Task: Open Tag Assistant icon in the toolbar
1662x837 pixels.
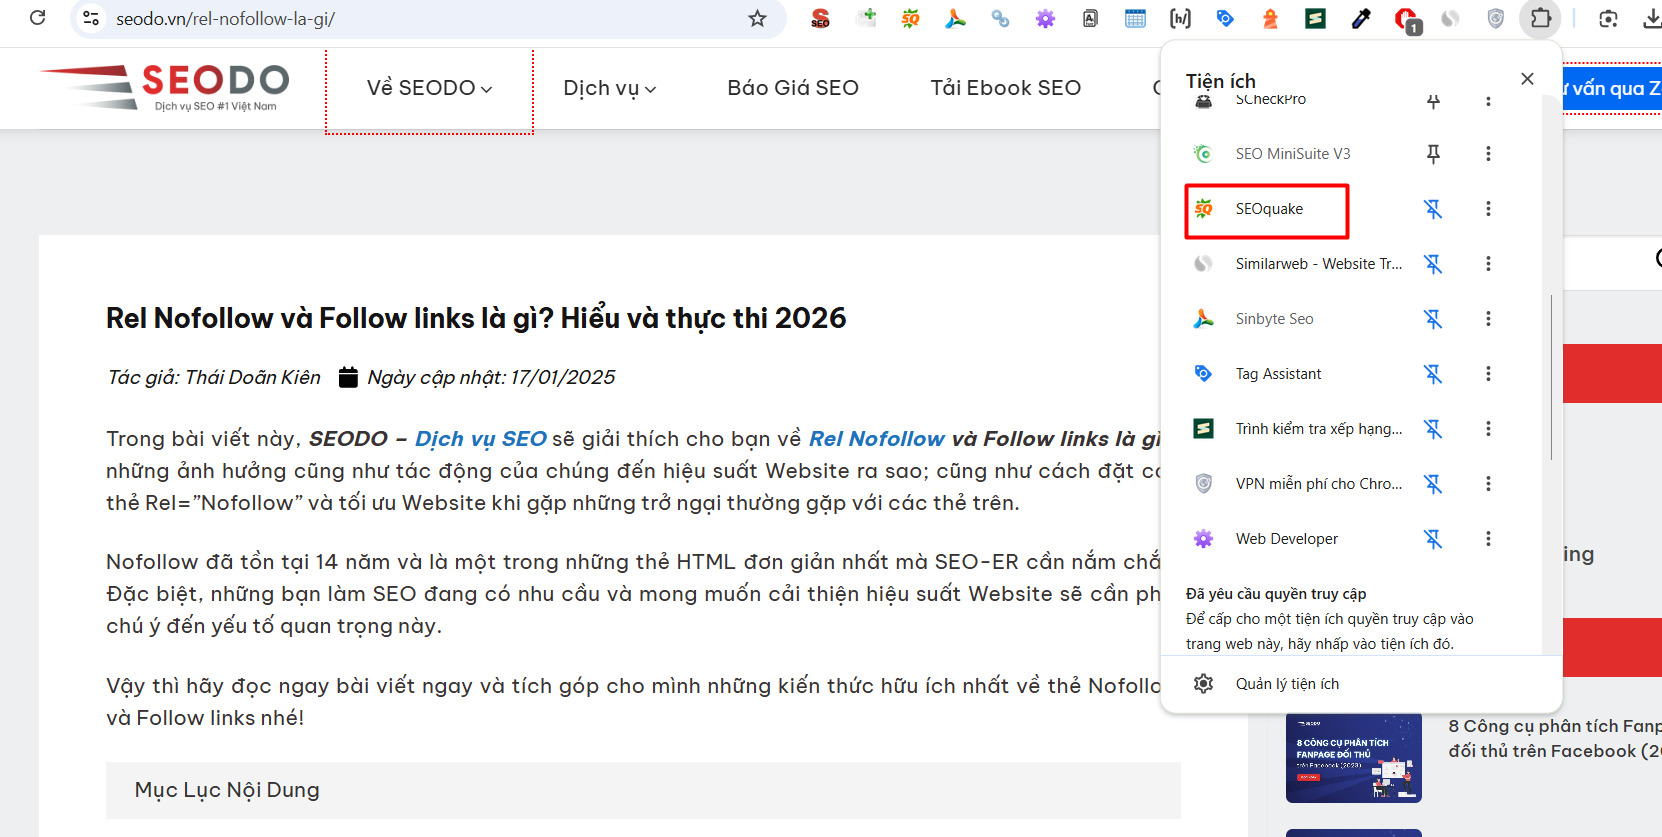Action: pos(1225,18)
